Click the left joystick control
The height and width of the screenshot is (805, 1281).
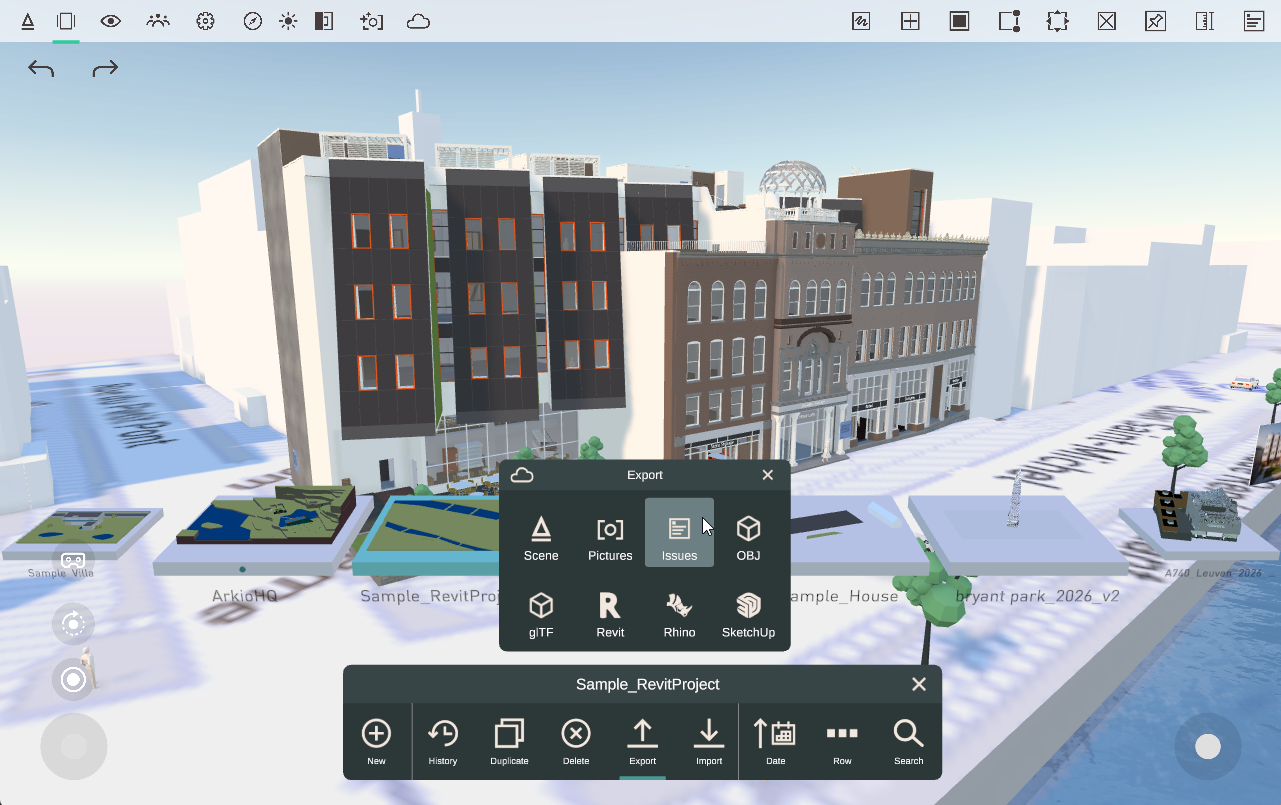(74, 747)
